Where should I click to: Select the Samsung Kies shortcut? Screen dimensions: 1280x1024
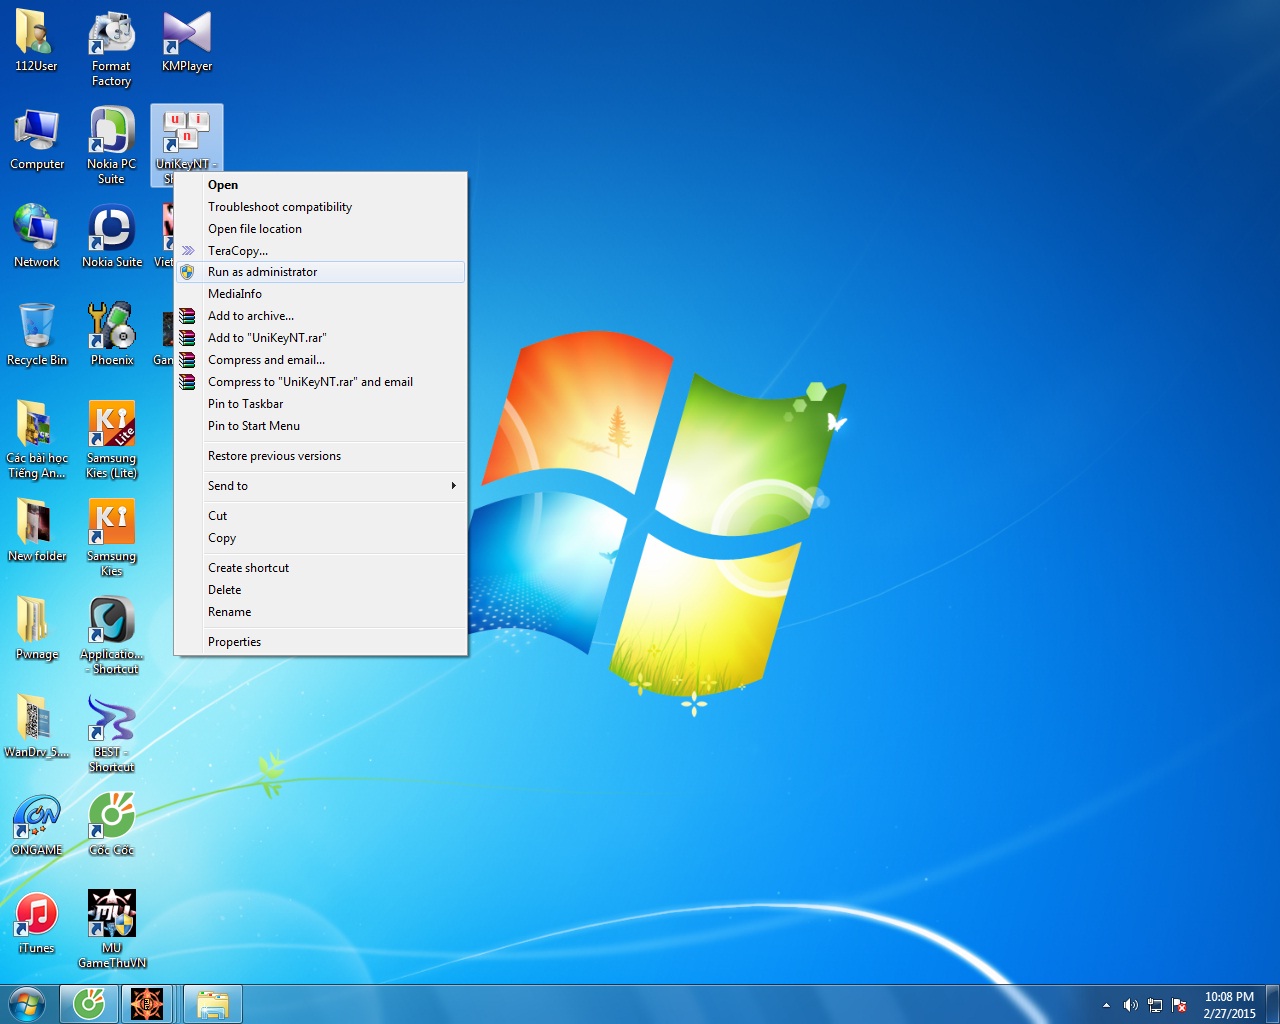tap(111, 538)
